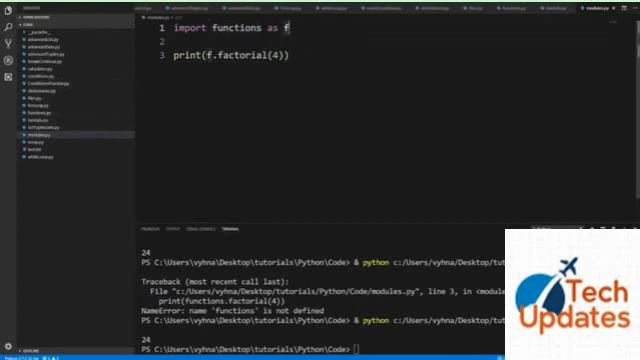The height and width of the screenshot is (360, 640).
Task: Click errors and warnings indicator in status bar
Action: point(51,358)
